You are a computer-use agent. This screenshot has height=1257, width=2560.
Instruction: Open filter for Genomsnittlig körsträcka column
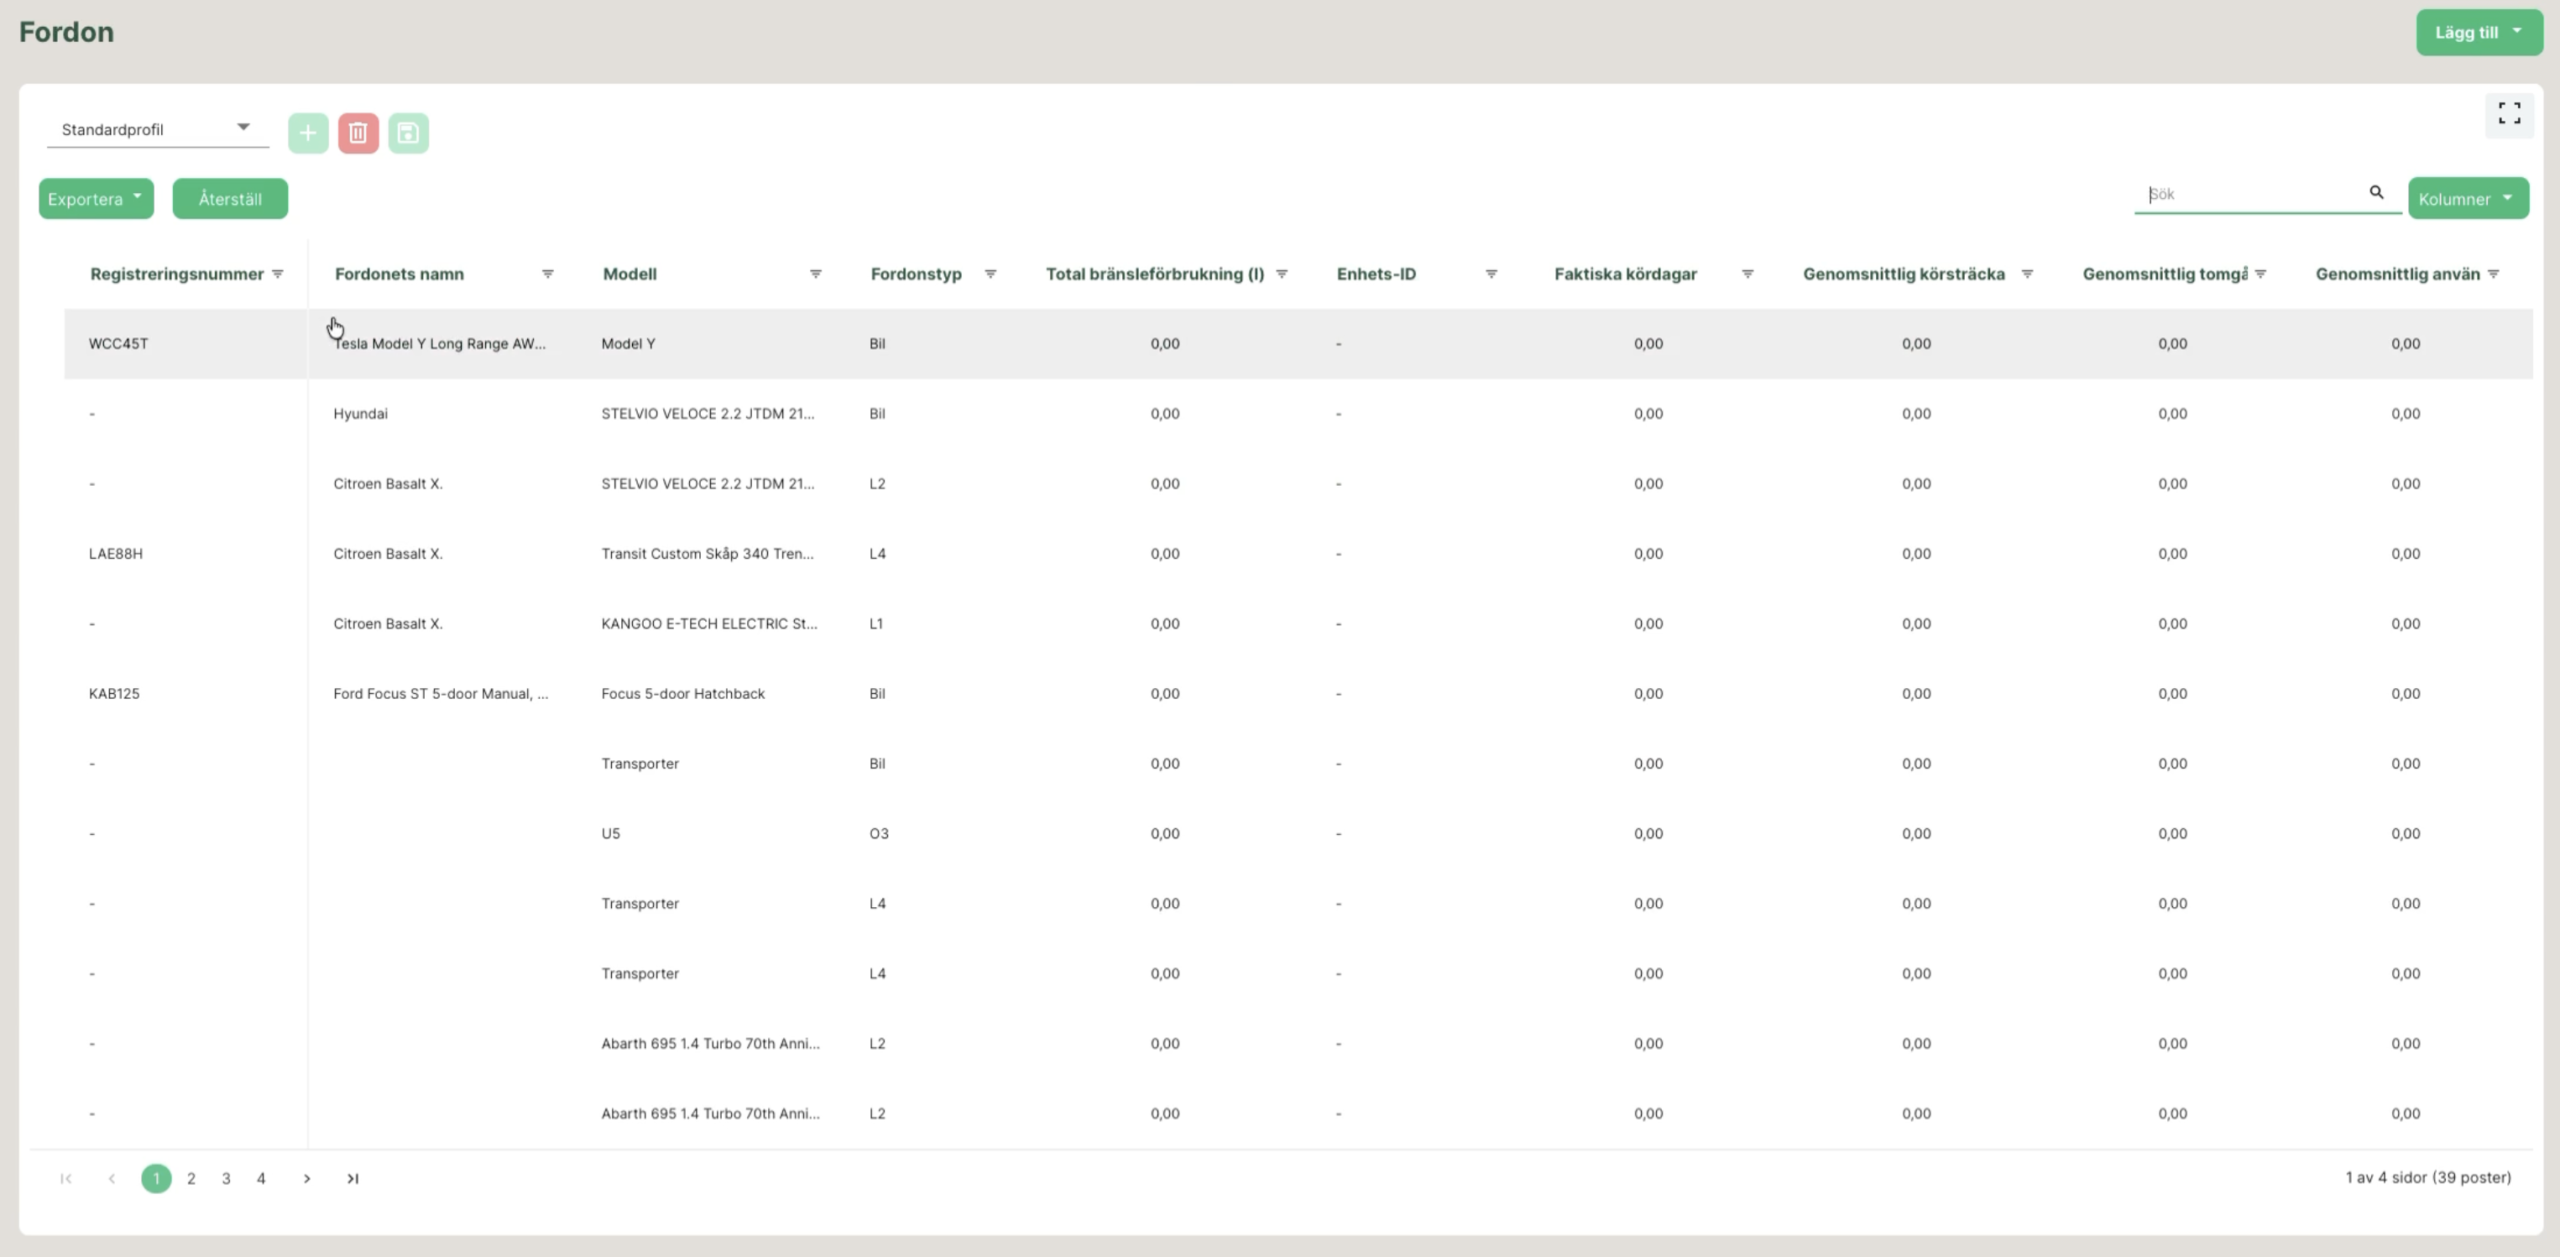point(2027,274)
